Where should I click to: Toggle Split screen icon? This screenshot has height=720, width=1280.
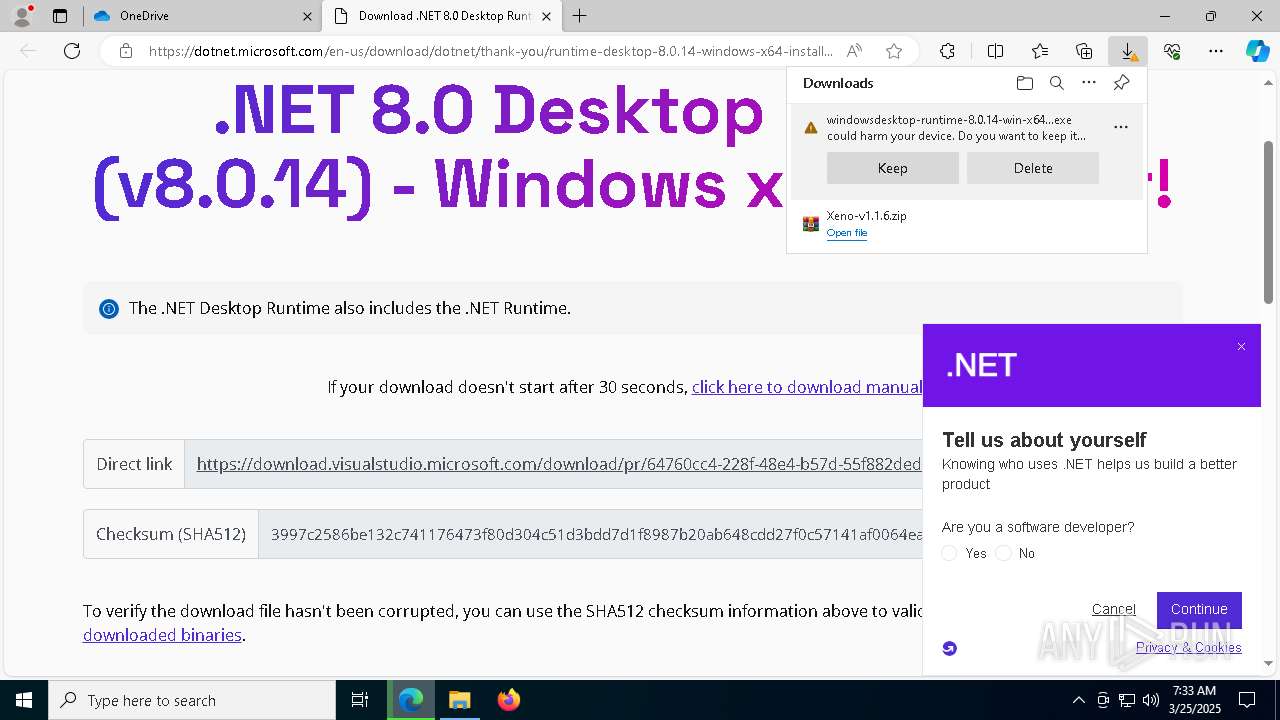tap(995, 51)
